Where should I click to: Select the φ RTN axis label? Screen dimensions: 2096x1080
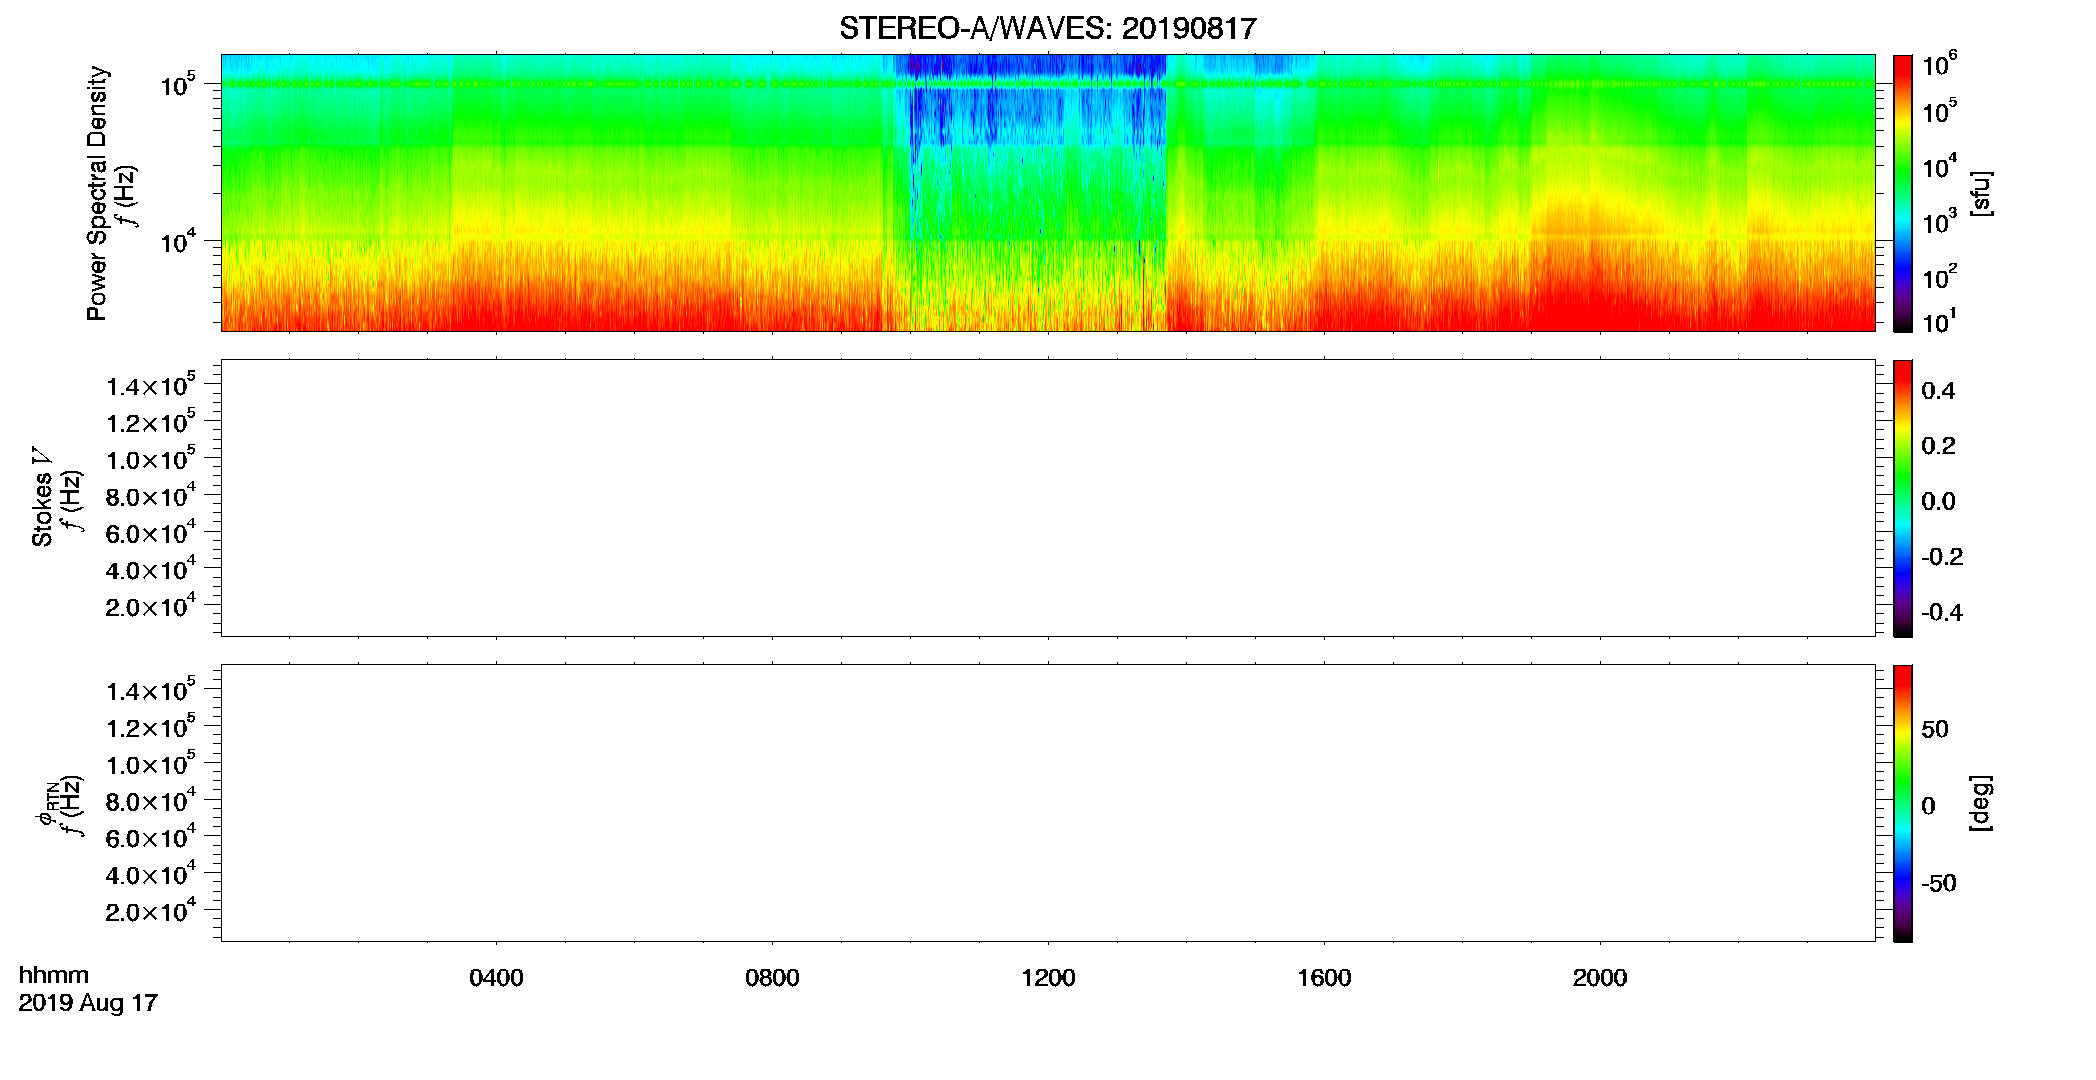[x=46, y=804]
